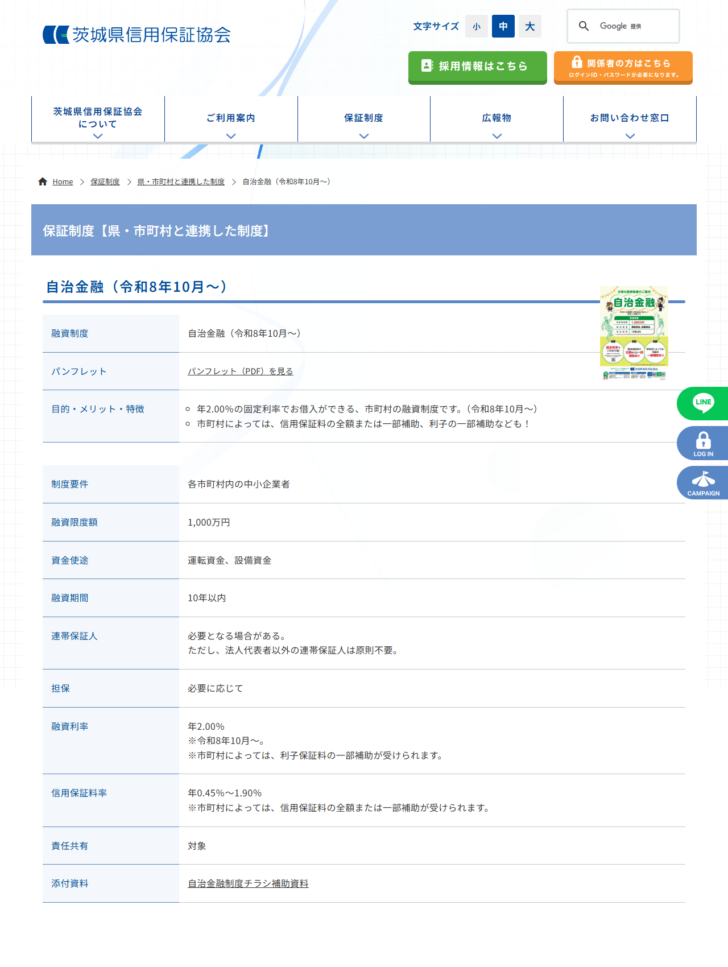Expand the 茨城県信用保証協会について menu

(98, 119)
